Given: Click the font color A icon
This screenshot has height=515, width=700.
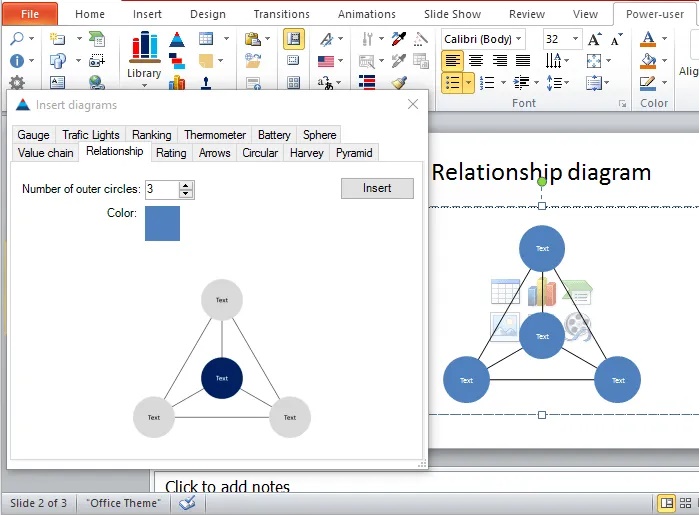Looking at the screenshot, I should pos(648,39).
